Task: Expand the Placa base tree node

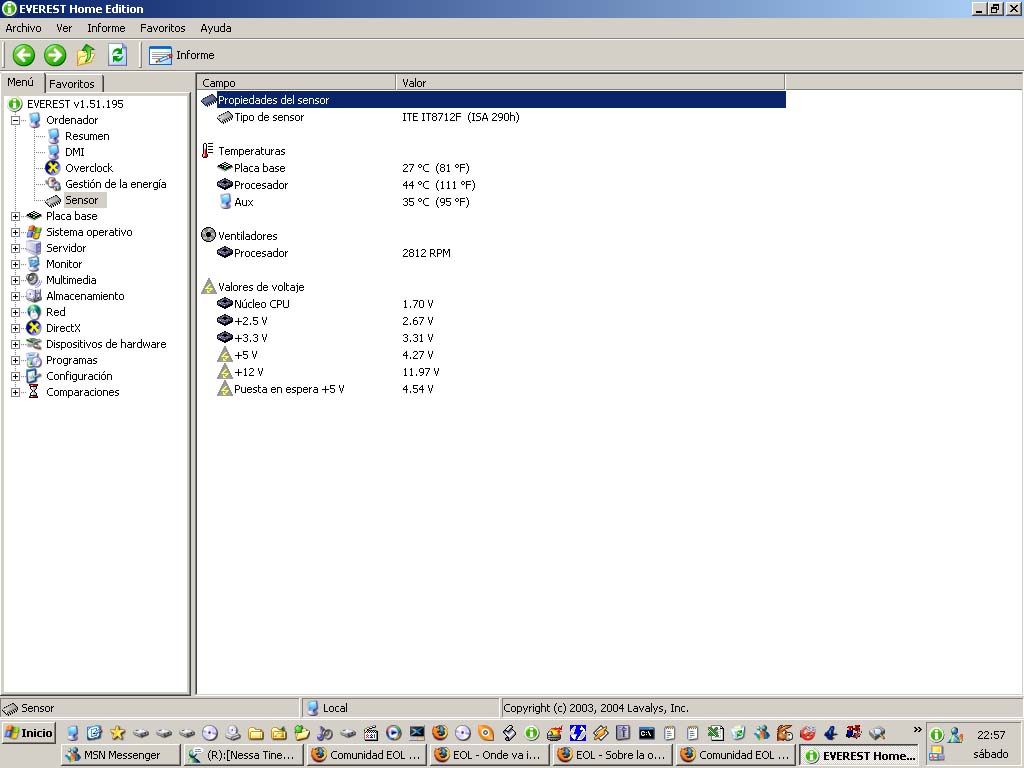Action: 16,216
